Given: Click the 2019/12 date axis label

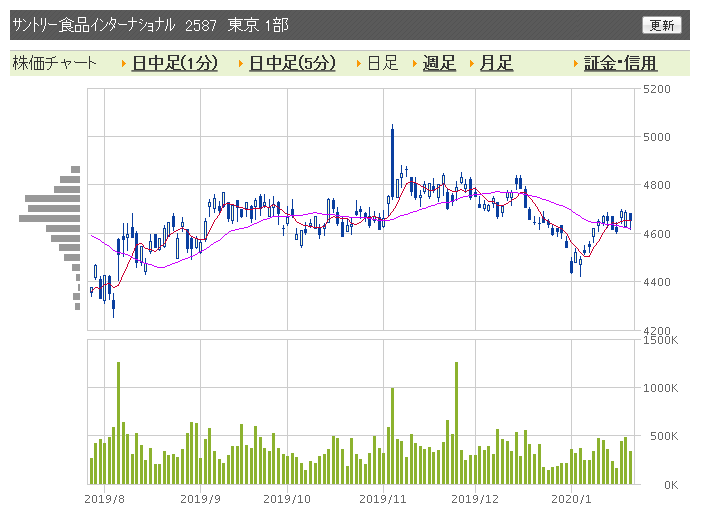Looking at the screenshot, I should coord(475,499).
